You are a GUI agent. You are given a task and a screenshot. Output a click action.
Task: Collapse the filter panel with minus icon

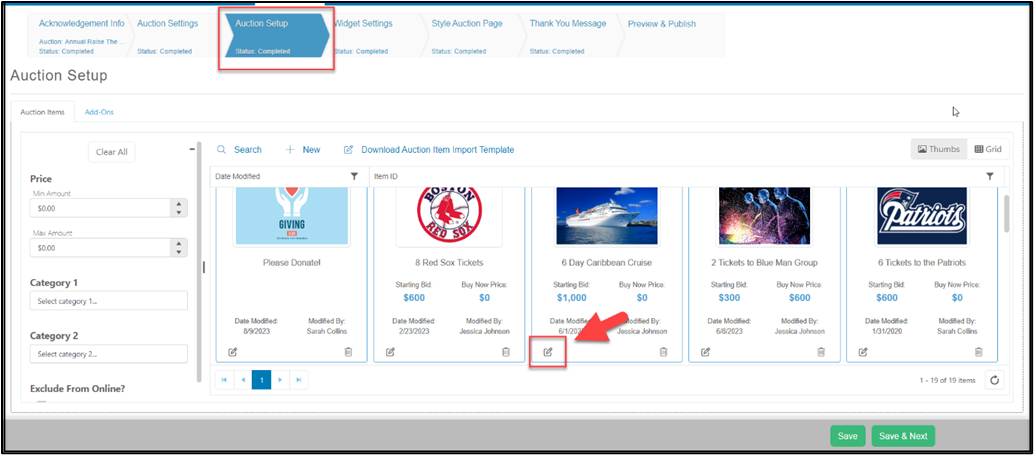click(192, 149)
